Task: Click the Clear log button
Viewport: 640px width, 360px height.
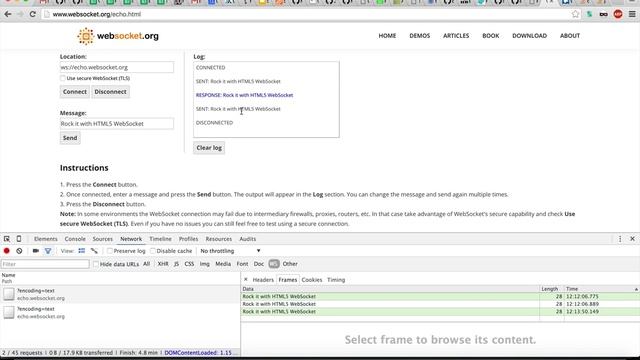Action: pyautogui.click(x=209, y=148)
